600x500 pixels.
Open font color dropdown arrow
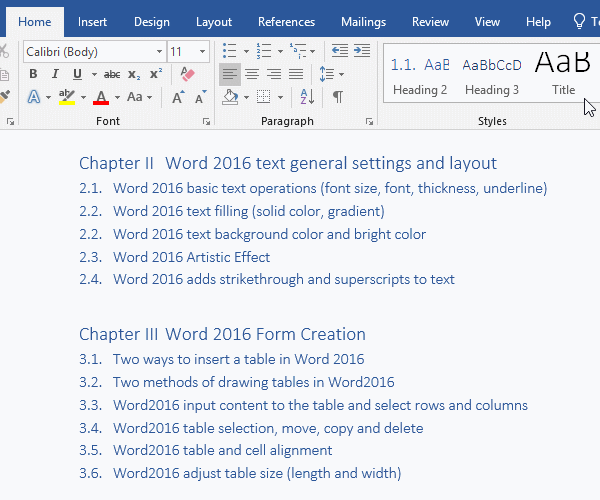tap(117, 97)
